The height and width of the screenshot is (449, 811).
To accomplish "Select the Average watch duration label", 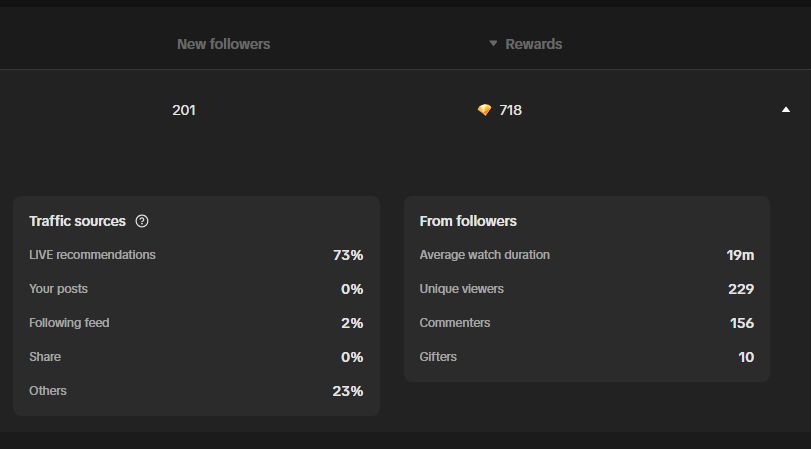I will tap(485, 255).
